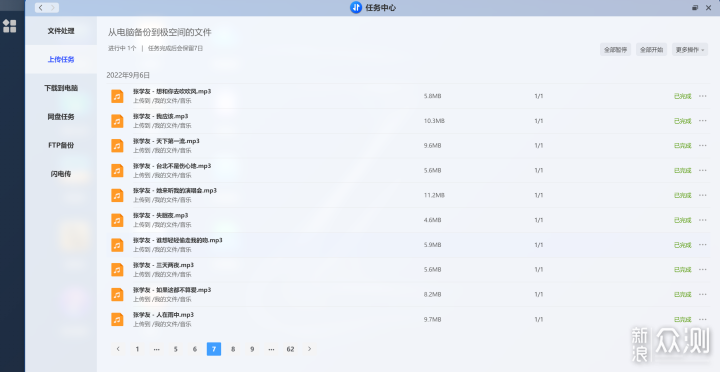Jump to page 6

(195, 349)
